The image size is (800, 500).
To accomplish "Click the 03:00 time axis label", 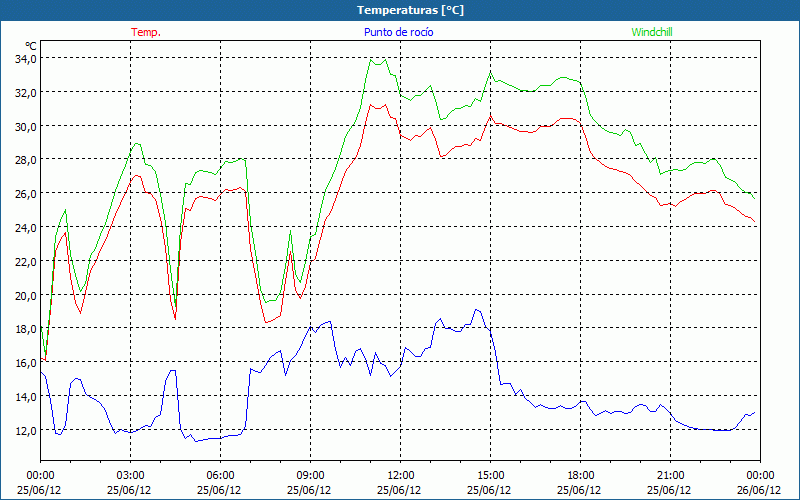I will tap(130, 476).
